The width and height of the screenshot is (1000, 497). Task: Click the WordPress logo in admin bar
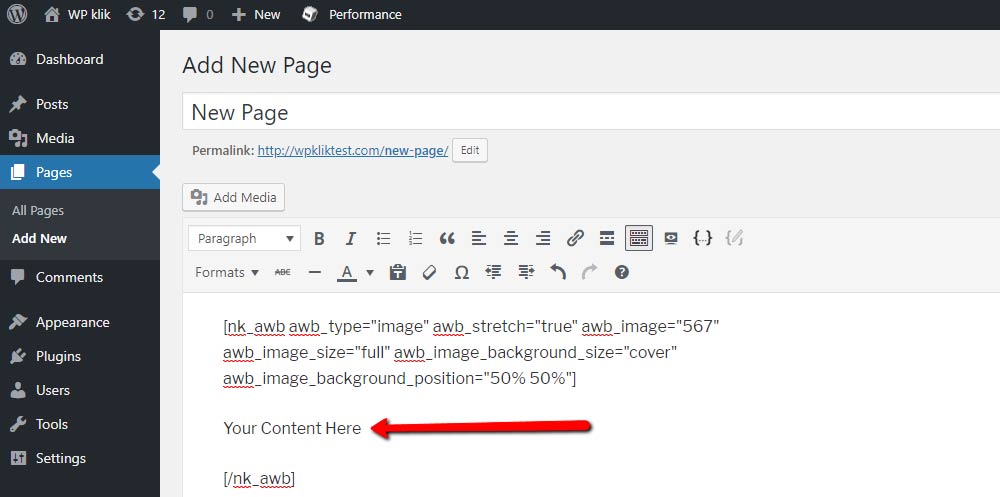17,14
